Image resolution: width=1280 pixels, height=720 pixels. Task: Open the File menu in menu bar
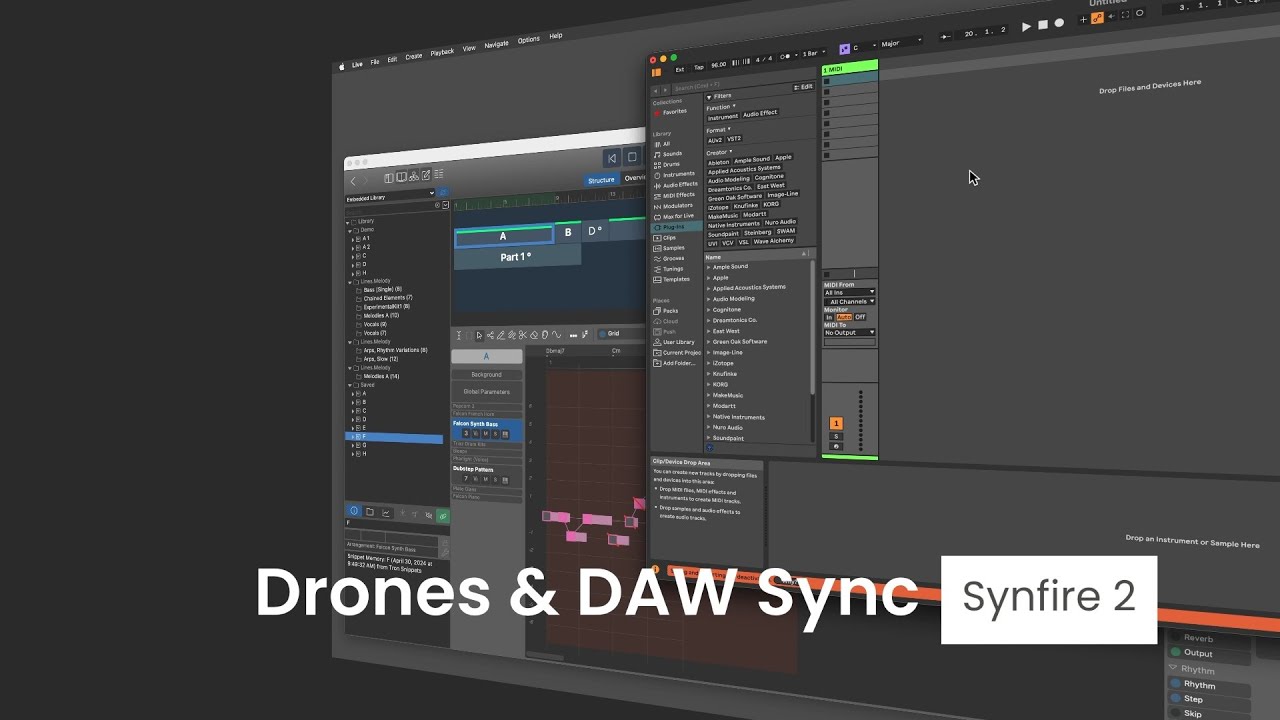click(x=375, y=62)
